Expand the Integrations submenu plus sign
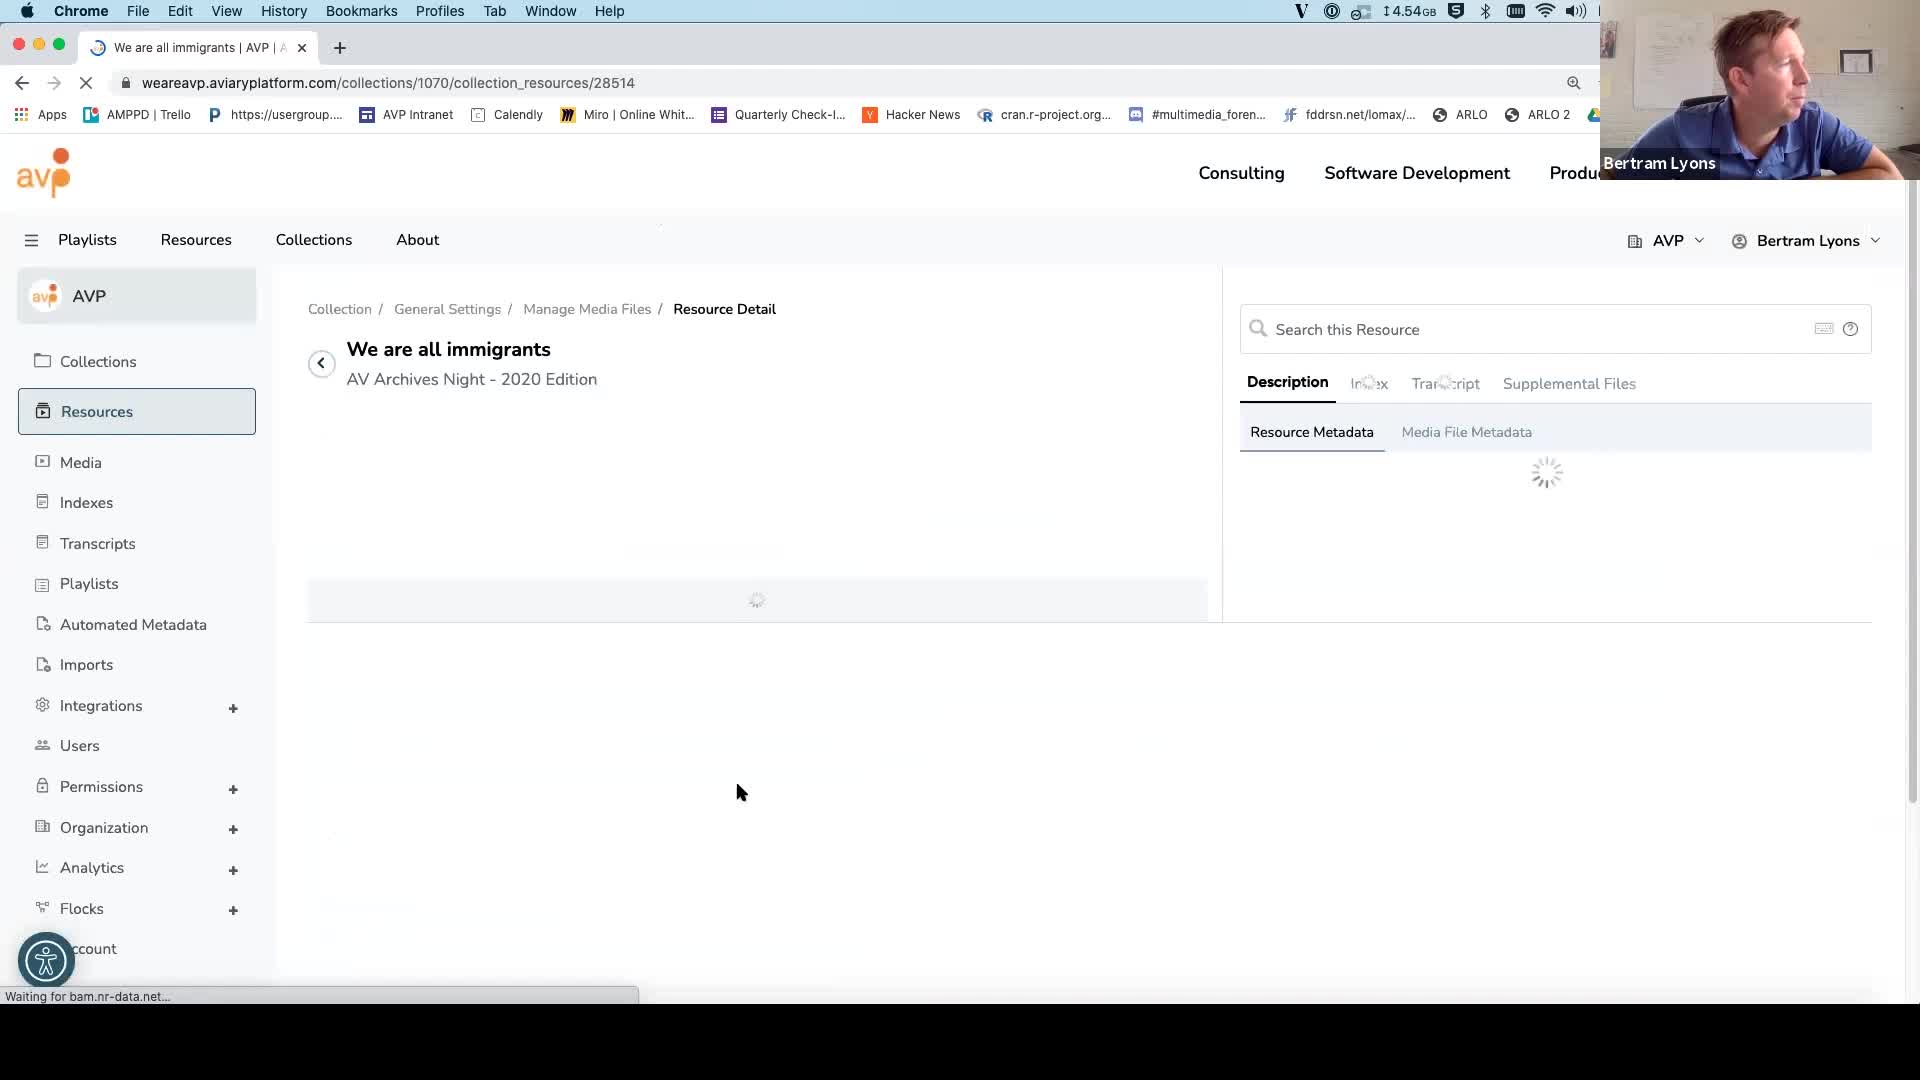This screenshot has width=1920, height=1080. tap(233, 708)
